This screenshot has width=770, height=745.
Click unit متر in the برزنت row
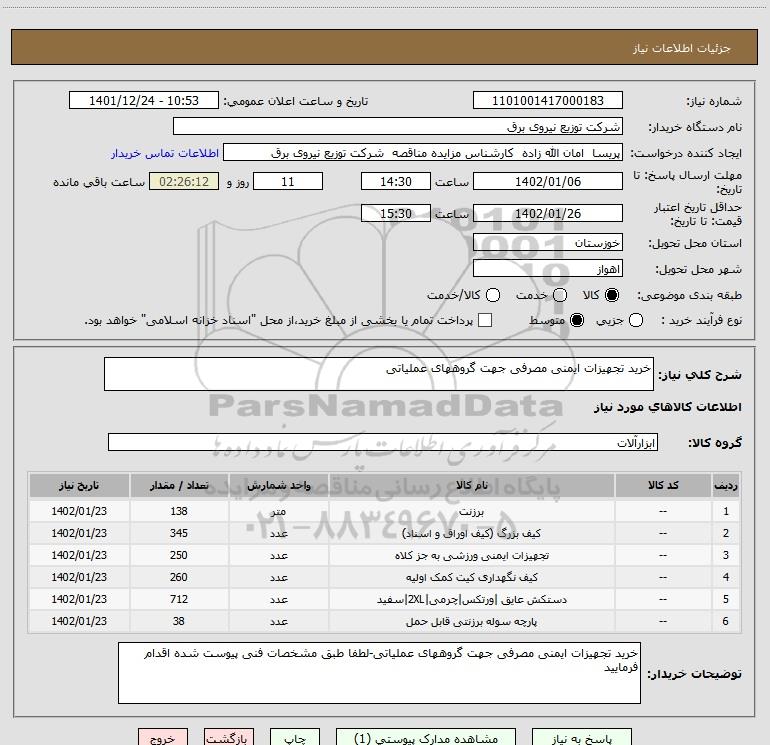click(278, 512)
